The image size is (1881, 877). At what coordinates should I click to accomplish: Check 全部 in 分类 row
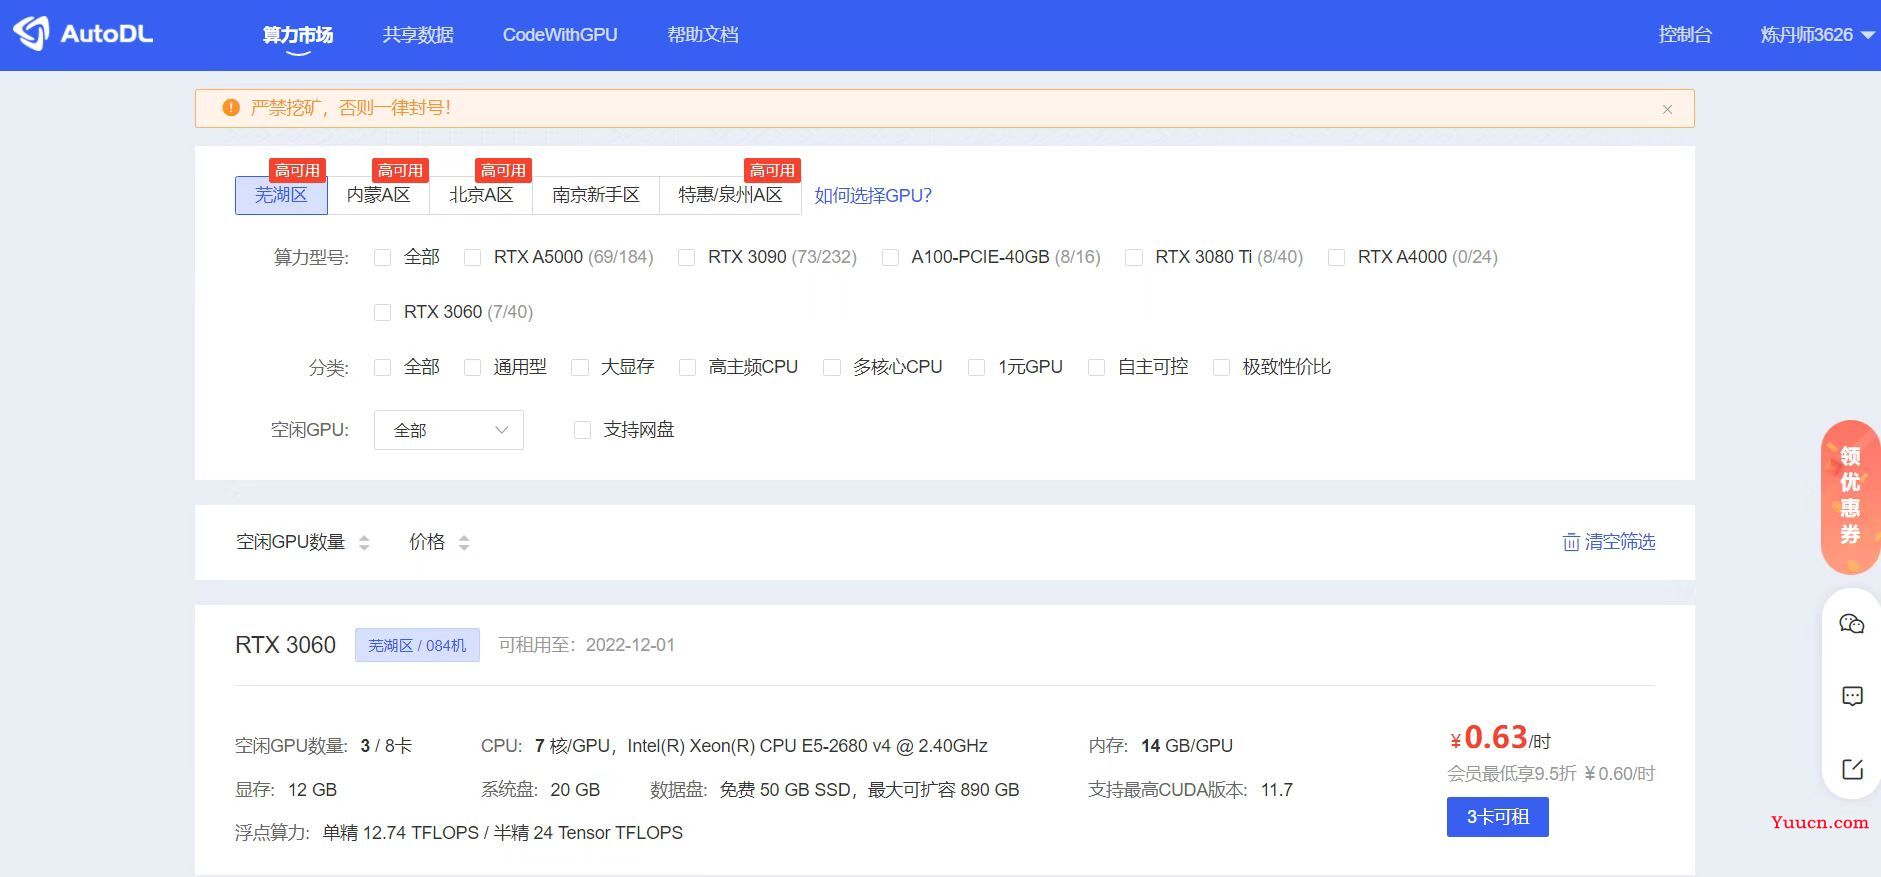[x=382, y=367]
